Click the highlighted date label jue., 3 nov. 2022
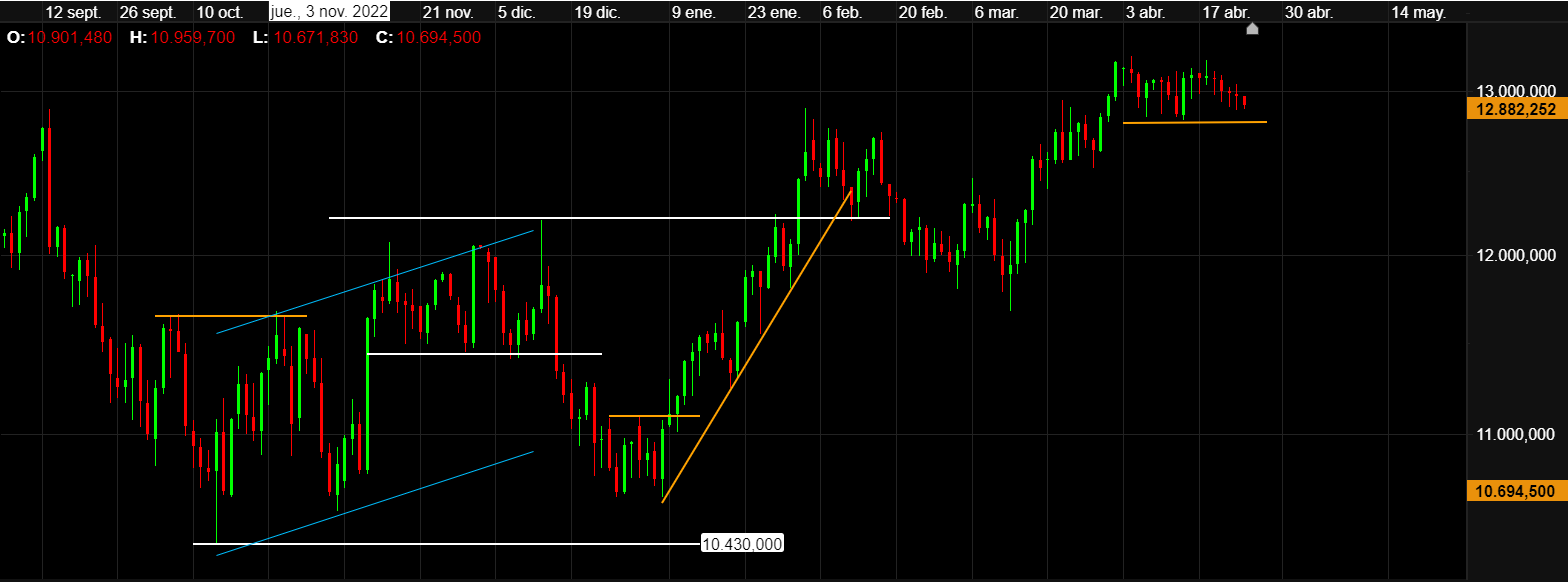Viewport: 1568px width, 582px height. tap(329, 12)
